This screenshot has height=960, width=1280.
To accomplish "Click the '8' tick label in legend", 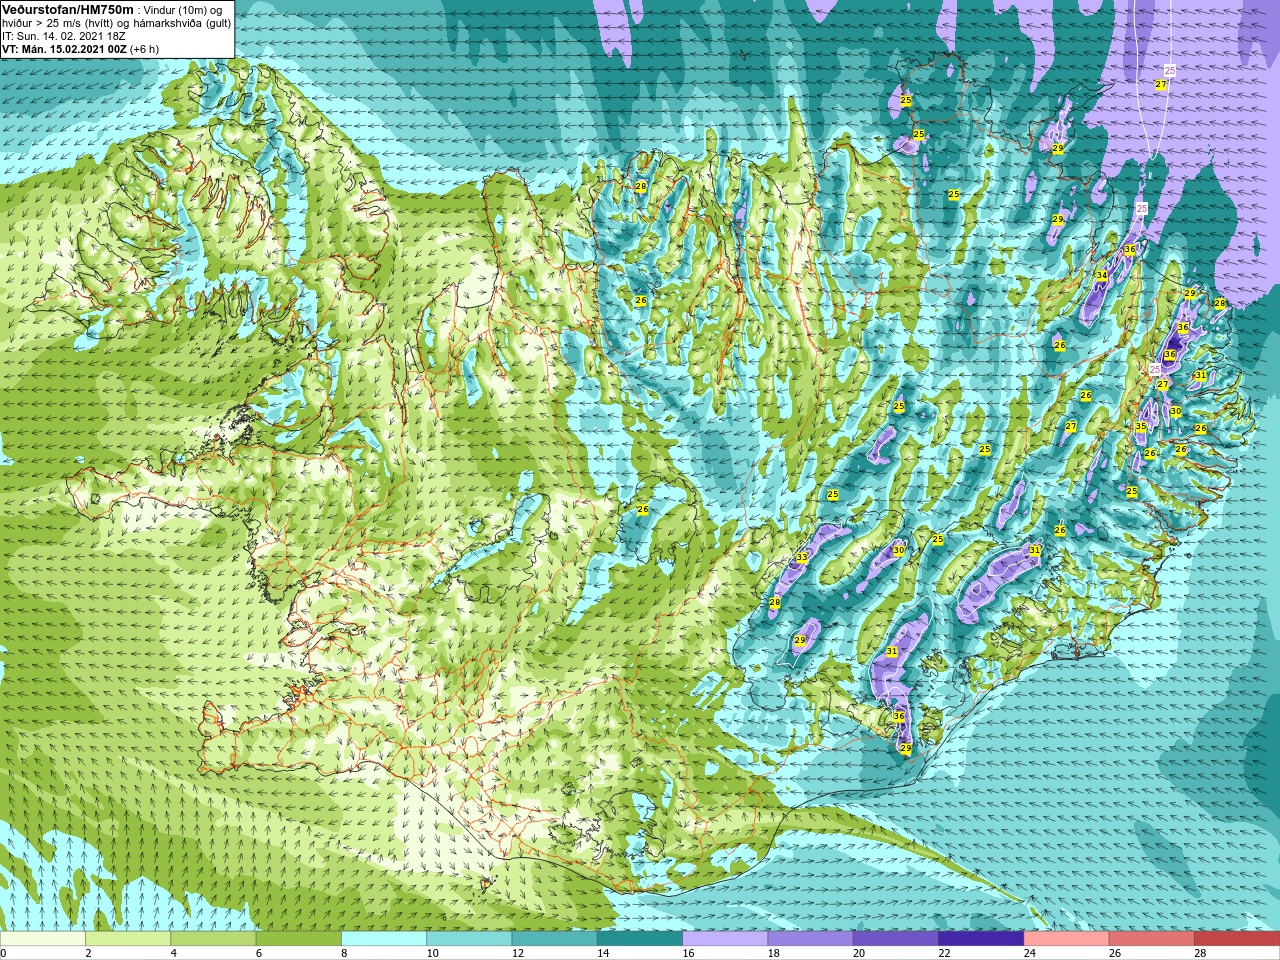I will (x=345, y=953).
